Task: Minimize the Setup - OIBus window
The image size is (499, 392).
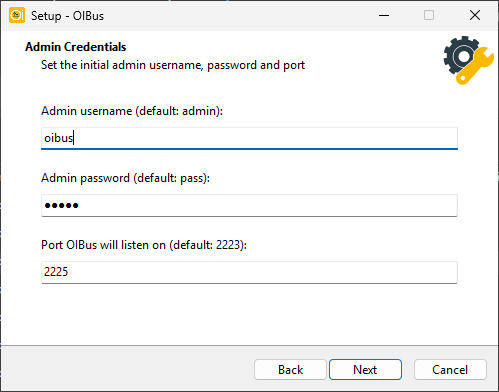Action: point(384,15)
